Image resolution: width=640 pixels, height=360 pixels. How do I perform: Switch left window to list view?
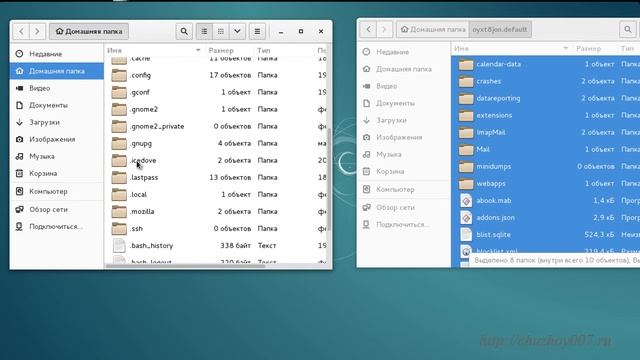coord(204,31)
